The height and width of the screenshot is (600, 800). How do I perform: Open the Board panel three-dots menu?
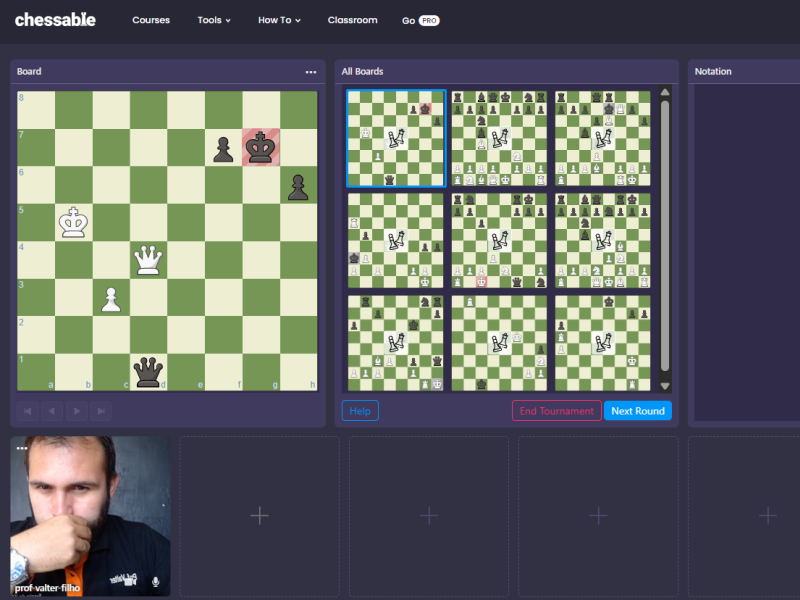[x=311, y=72]
